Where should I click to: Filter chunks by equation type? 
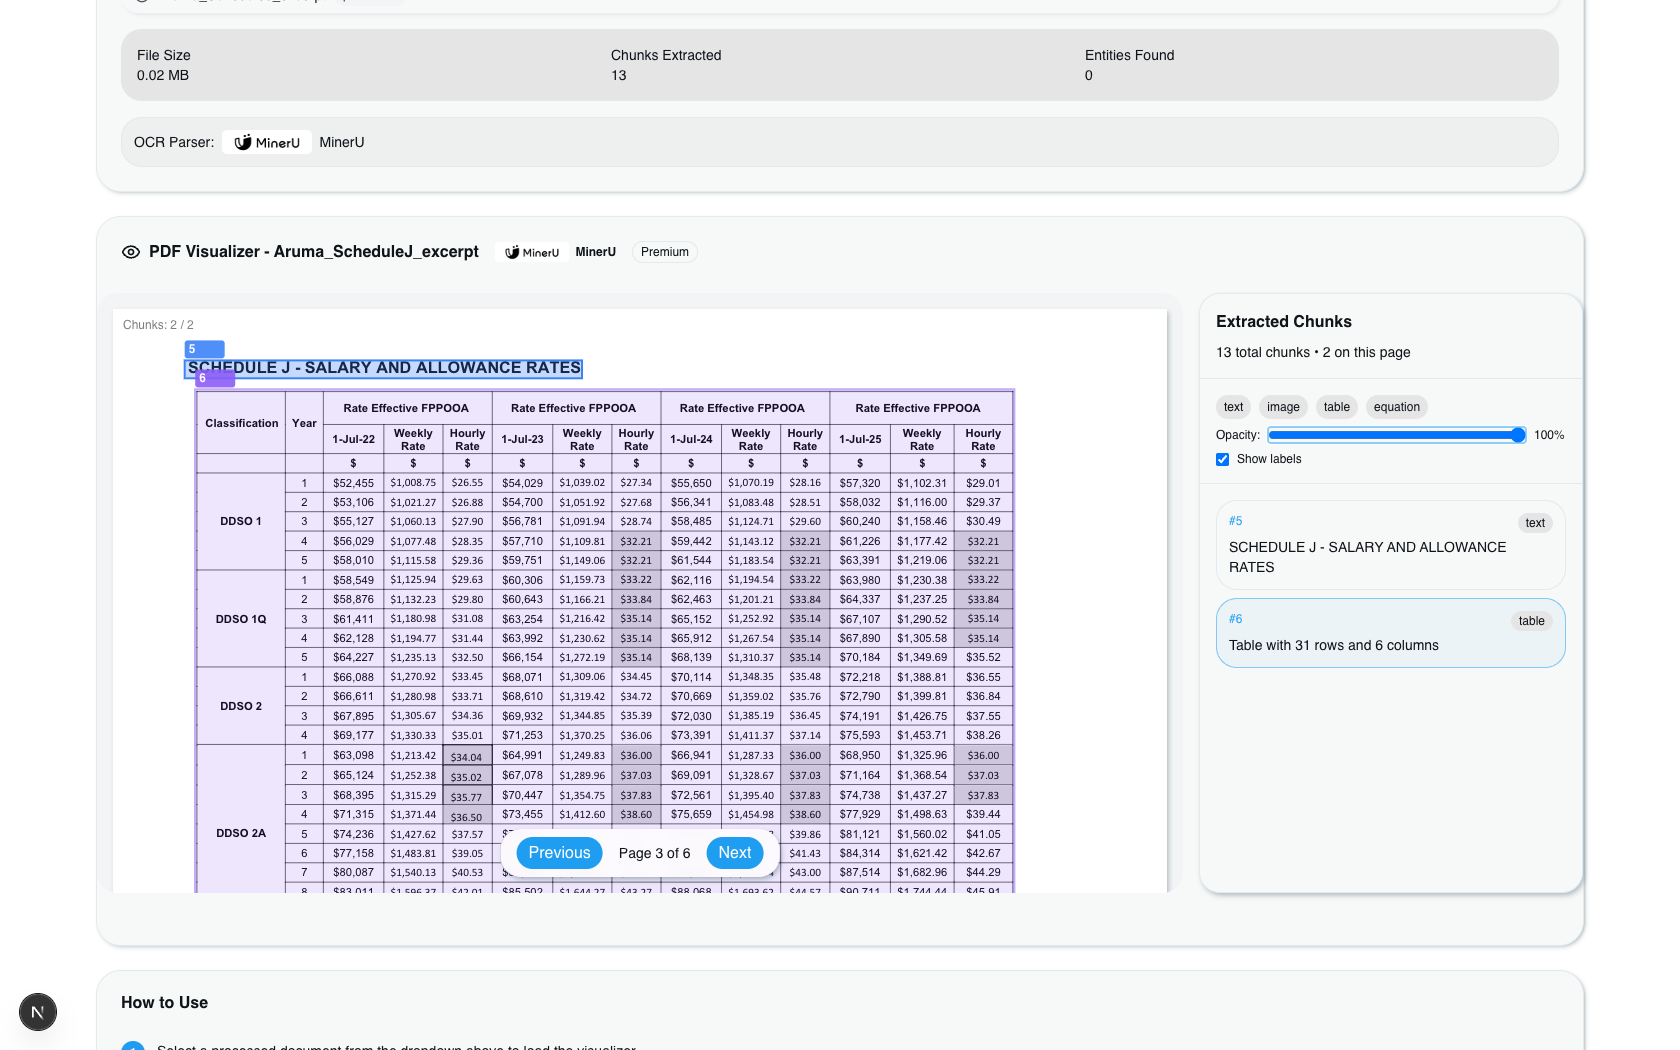point(1397,407)
